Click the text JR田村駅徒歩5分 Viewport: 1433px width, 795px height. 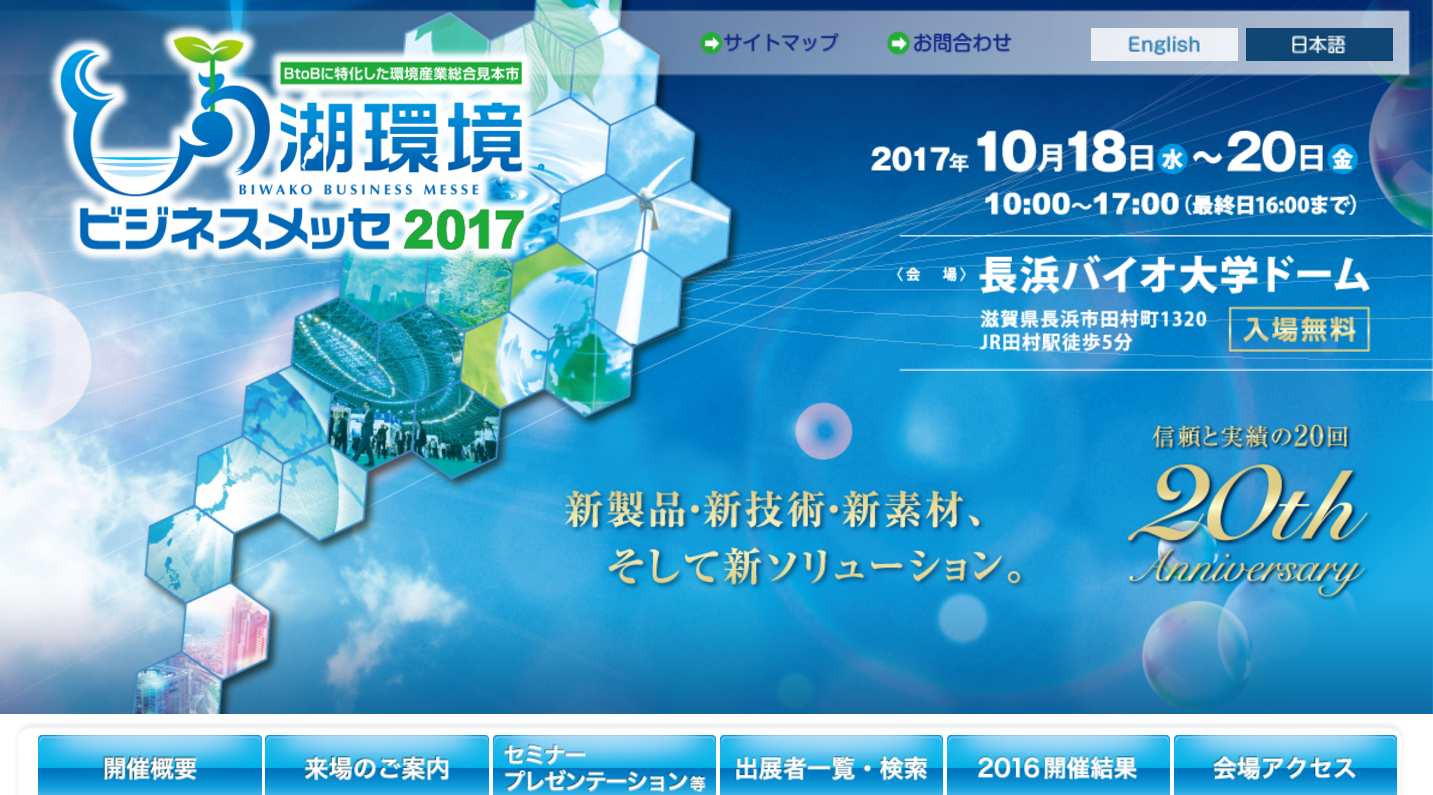tap(1056, 342)
